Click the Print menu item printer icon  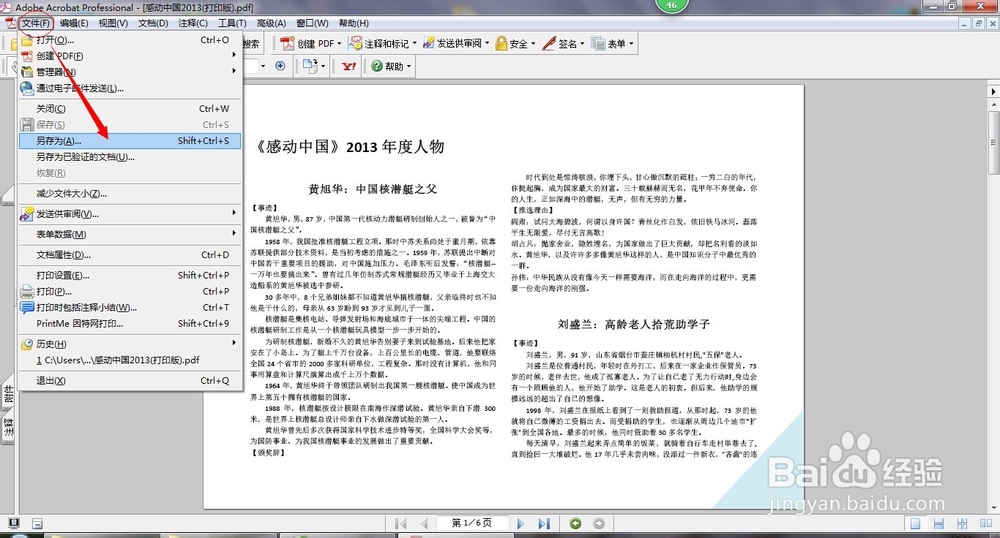click(x=27, y=291)
